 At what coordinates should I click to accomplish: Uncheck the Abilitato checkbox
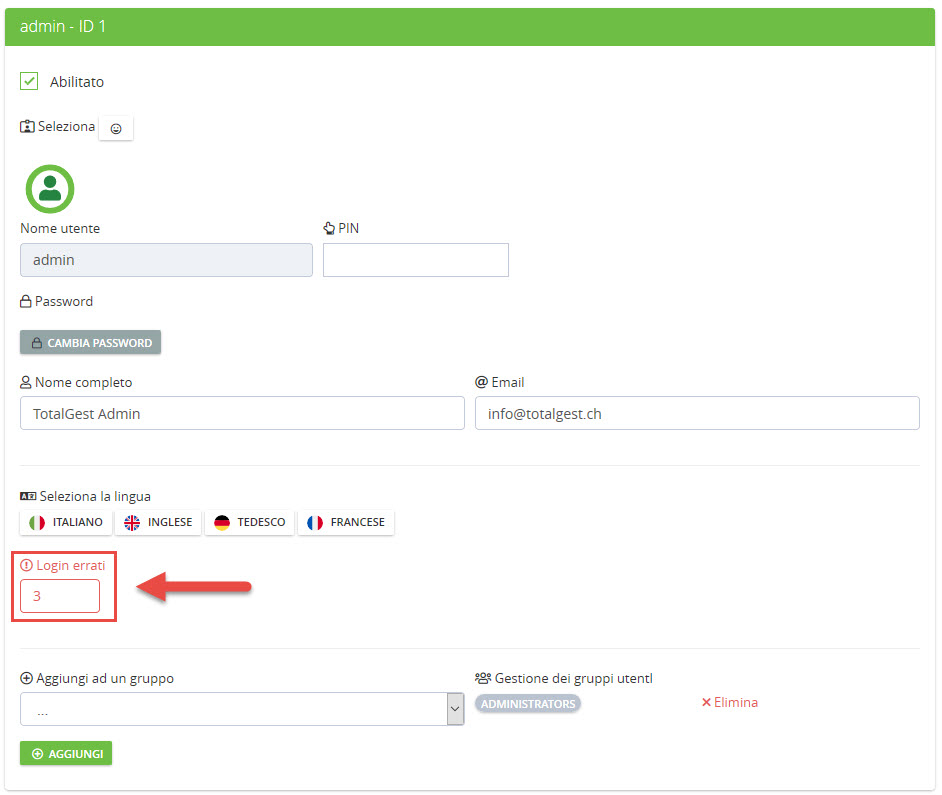(29, 81)
